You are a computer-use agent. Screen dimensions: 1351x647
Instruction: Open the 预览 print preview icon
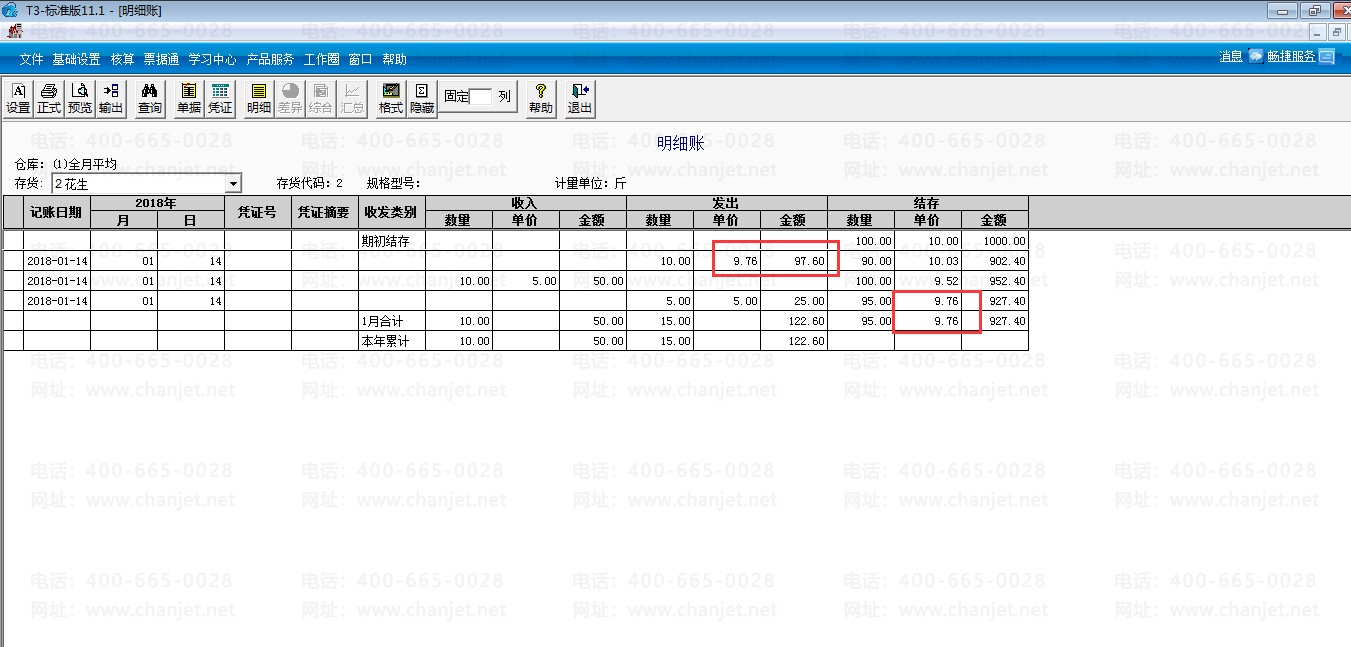pyautogui.click(x=80, y=98)
